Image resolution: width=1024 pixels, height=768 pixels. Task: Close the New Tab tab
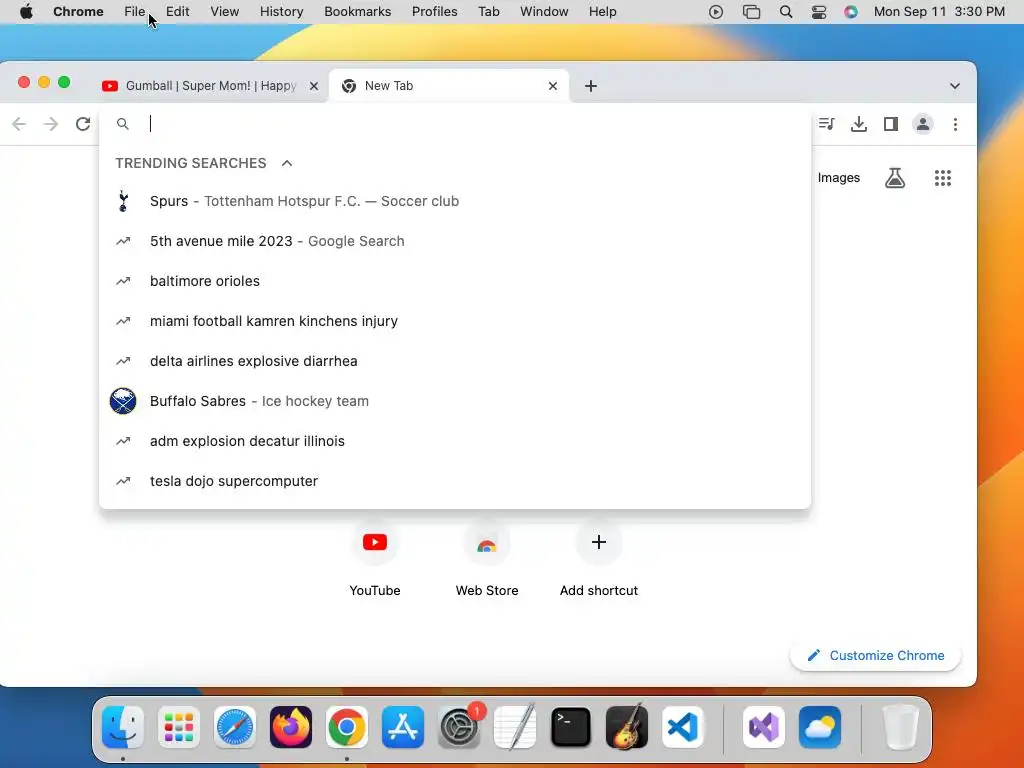pyautogui.click(x=553, y=86)
